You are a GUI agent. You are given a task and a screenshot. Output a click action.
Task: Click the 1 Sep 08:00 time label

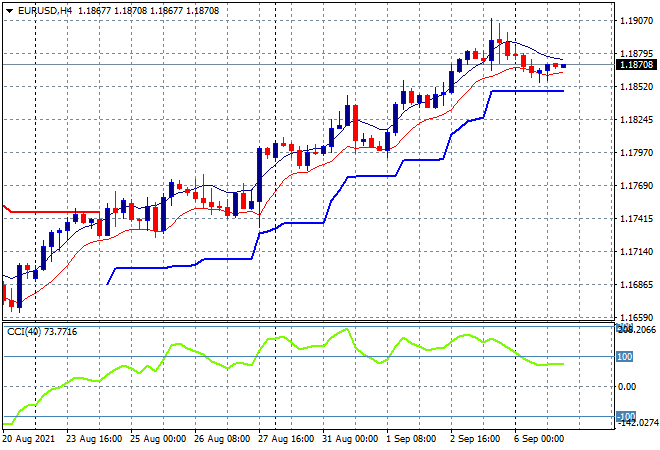(x=411, y=439)
